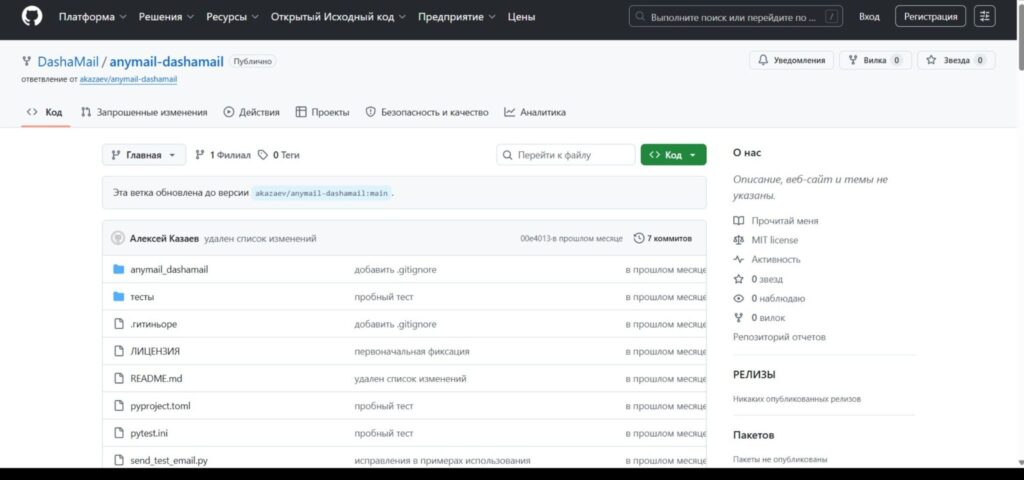Open the pytest.ini file

pos(148,433)
